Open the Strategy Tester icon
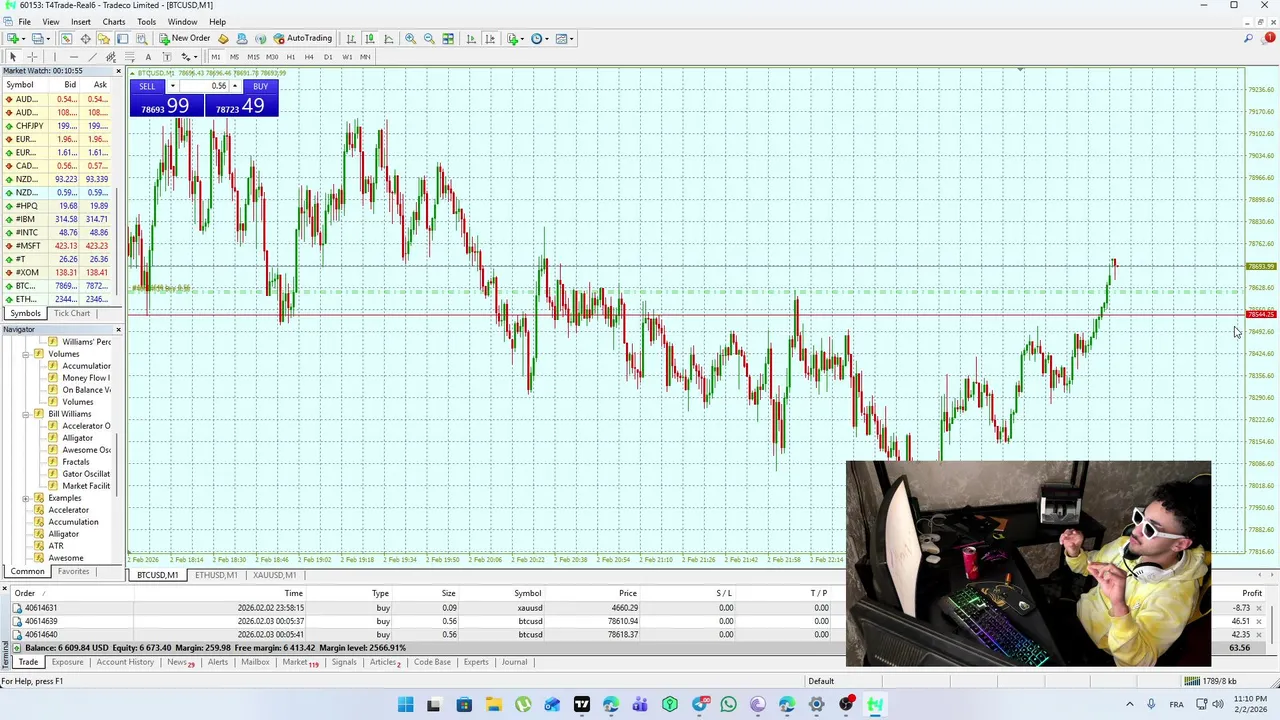 coord(141,38)
